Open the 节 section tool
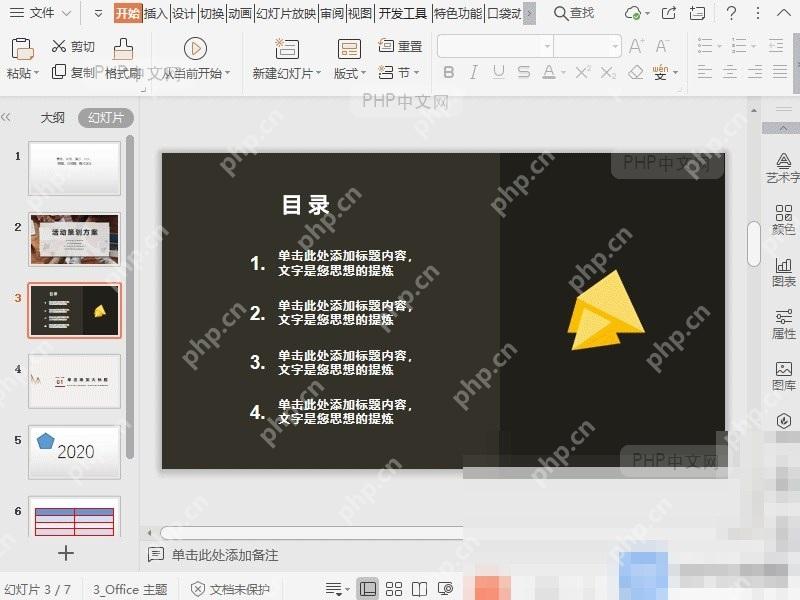This screenshot has width=800, height=600. (398, 72)
